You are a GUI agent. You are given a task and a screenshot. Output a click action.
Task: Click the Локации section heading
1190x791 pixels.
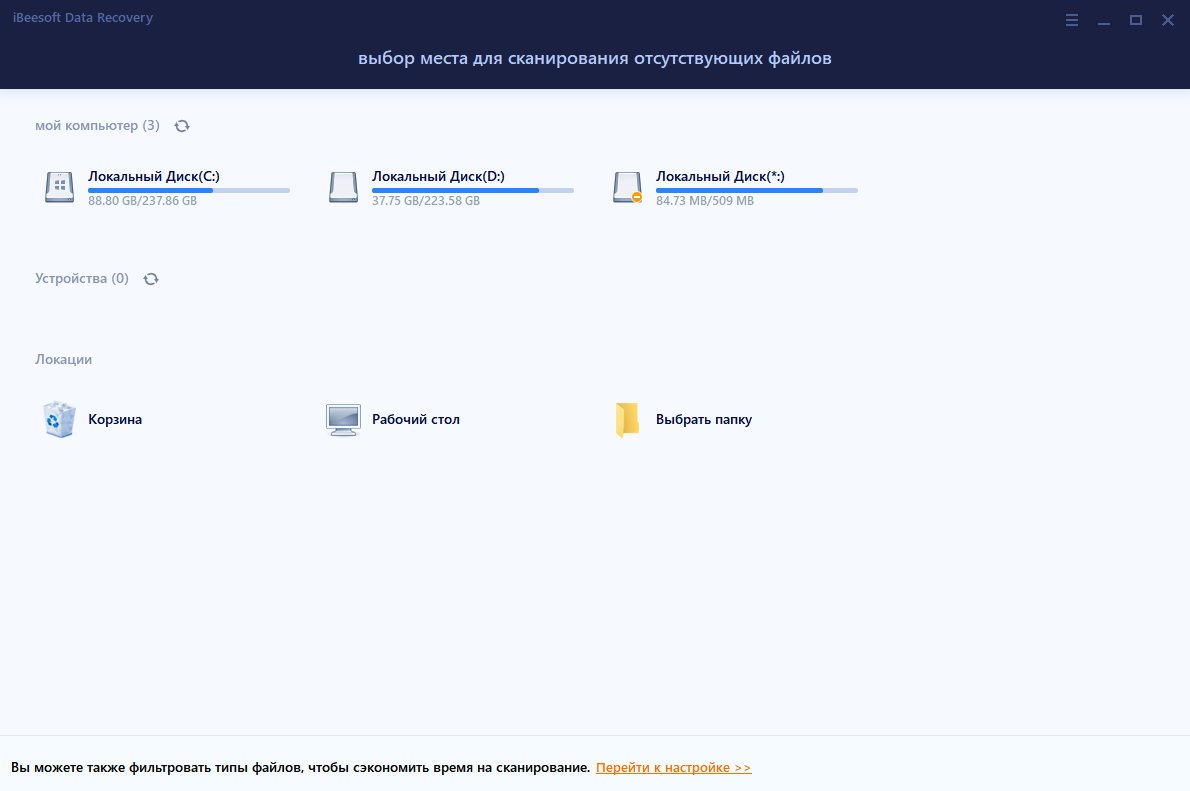[x=64, y=359]
